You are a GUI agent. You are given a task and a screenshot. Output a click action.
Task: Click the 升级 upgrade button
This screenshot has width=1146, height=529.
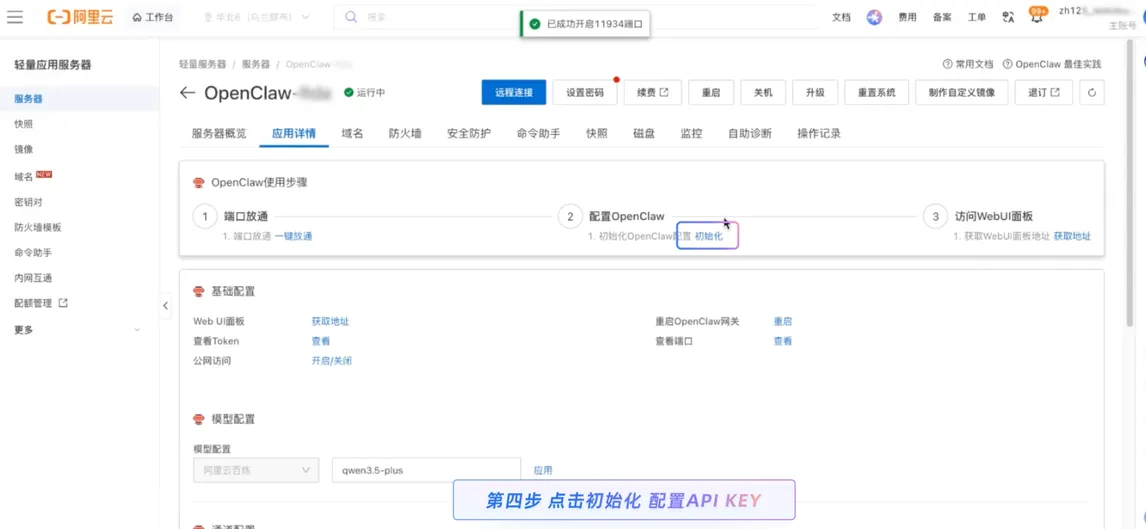click(x=815, y=93)
